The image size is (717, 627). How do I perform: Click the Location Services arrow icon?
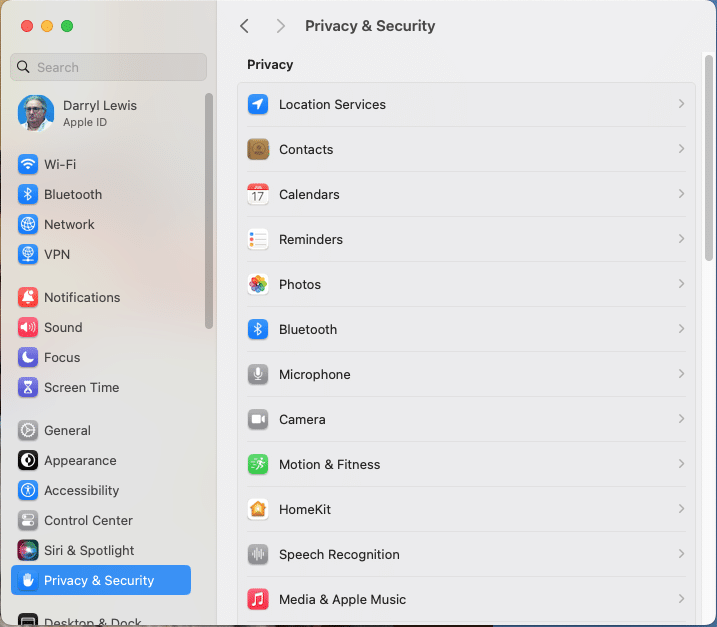point(258,104)
